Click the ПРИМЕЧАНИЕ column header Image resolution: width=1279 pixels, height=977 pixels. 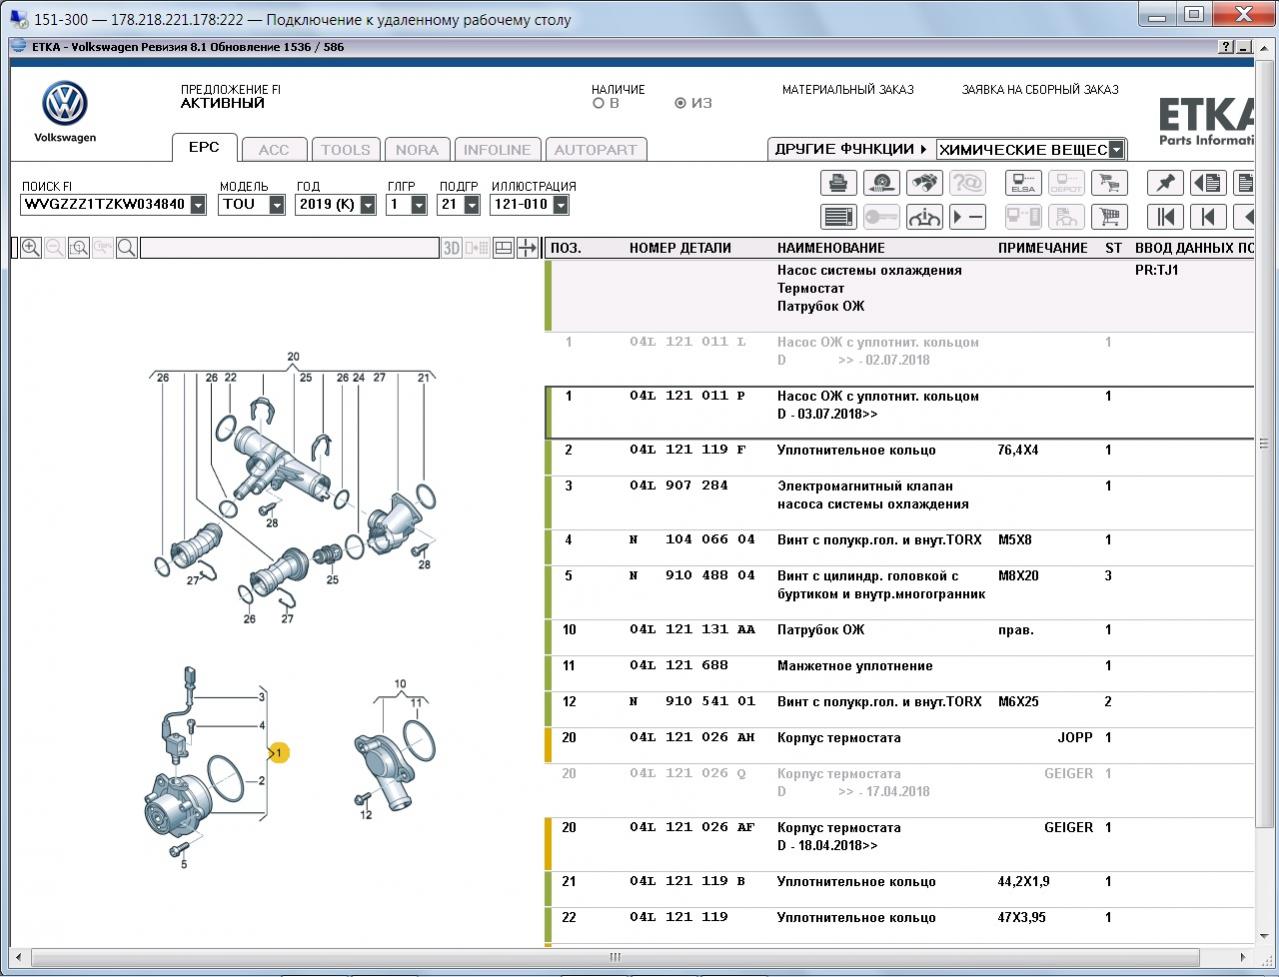click(1043, 248)
